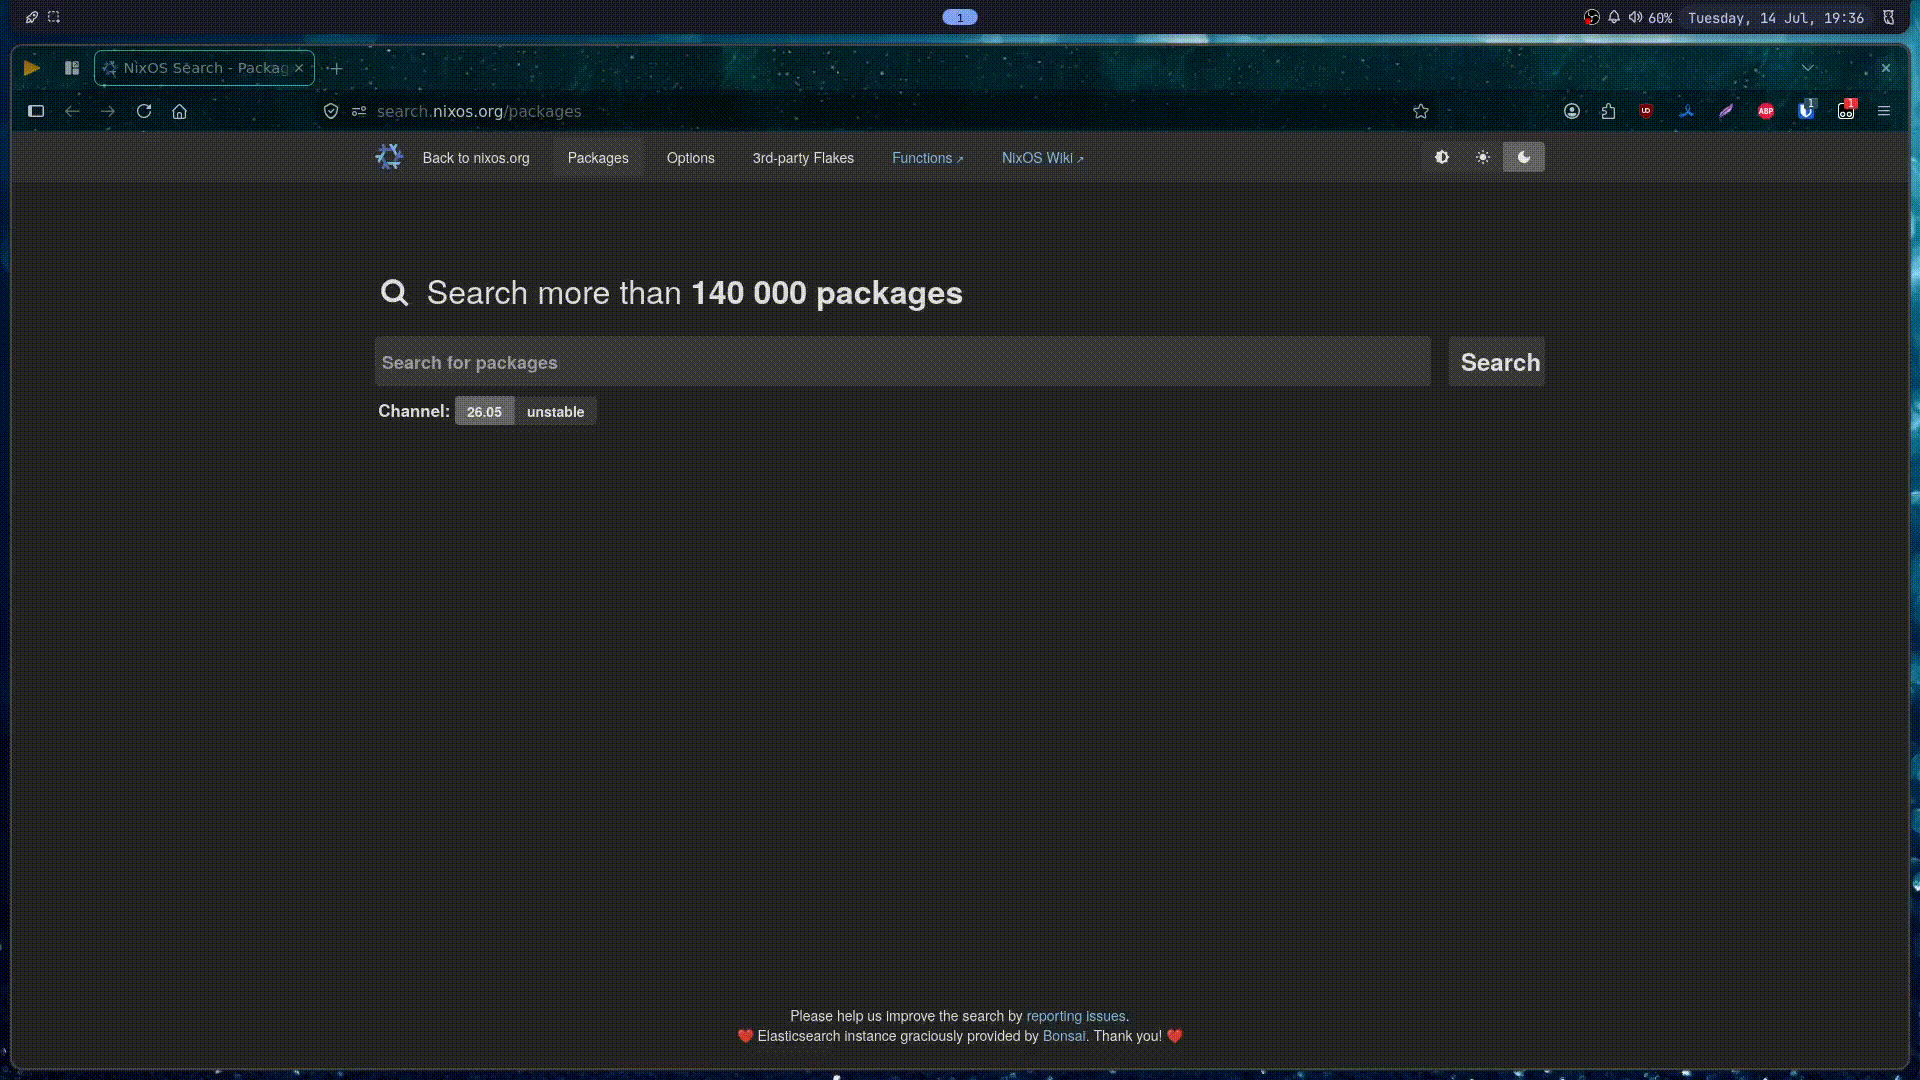This screenshot has height=1080, width=1920.
Task: Open the 3rd-party Flakes tab
Action: point(803,158)
